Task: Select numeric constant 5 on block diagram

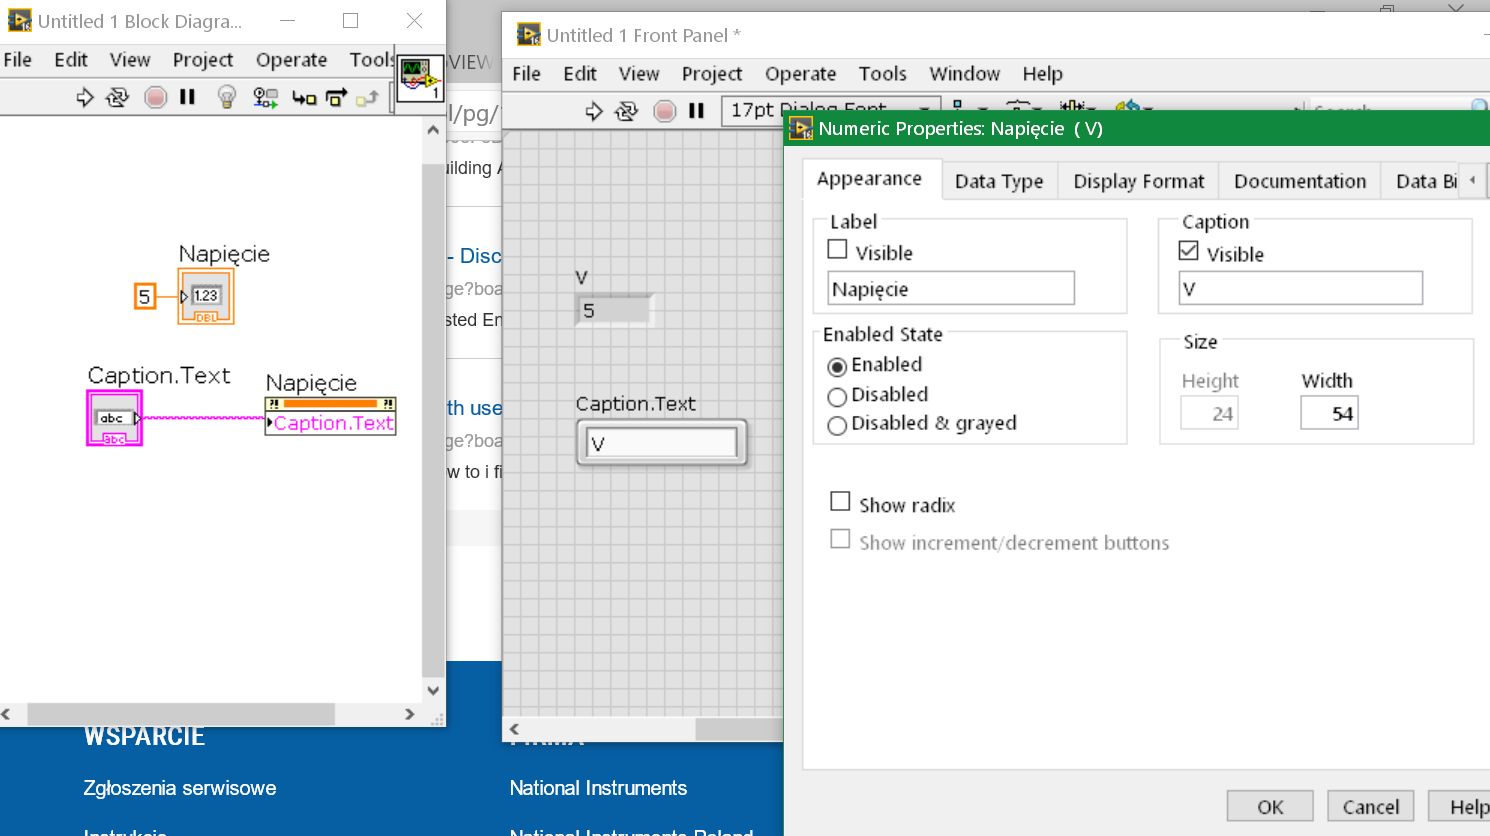Action: tap(145, 296)
